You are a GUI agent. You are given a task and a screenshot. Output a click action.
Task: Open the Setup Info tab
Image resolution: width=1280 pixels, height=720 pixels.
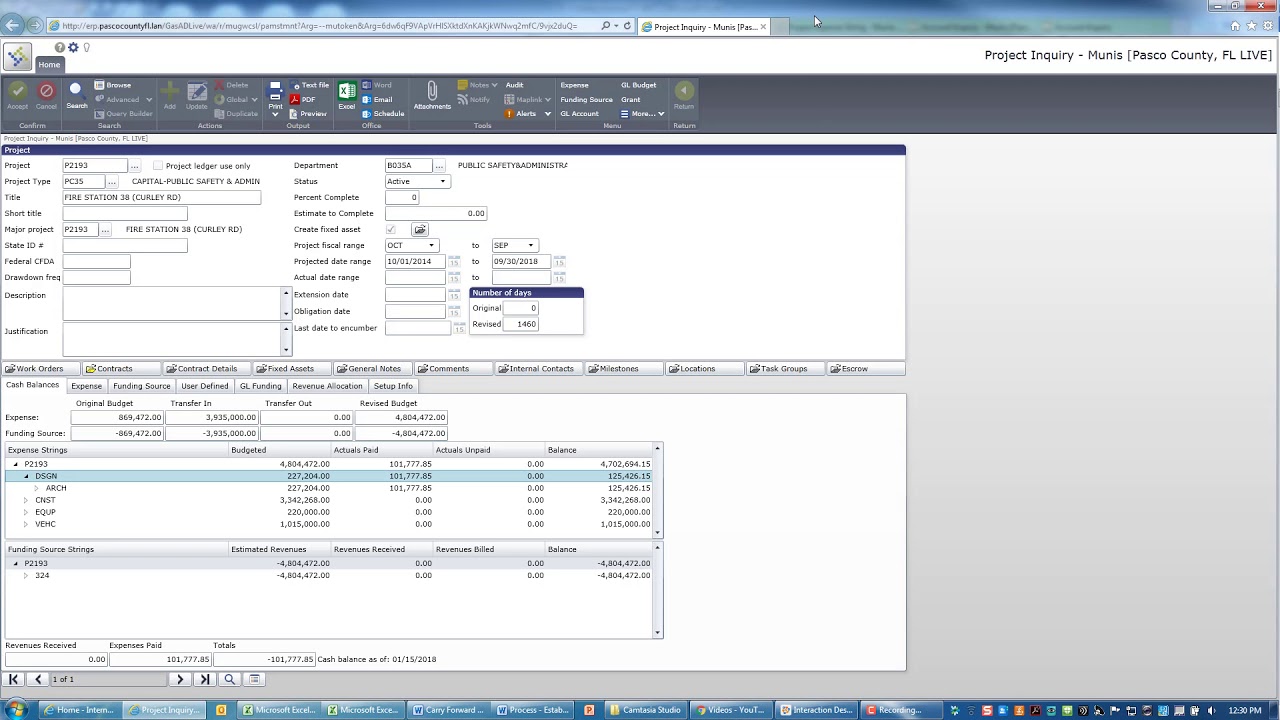pos(393,386)
